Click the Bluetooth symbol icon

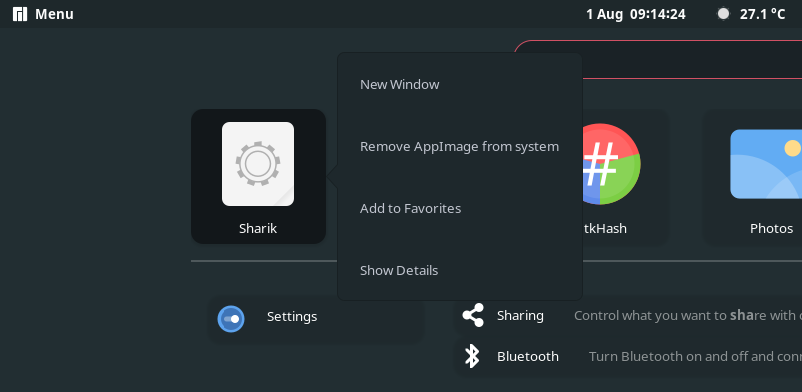coord(472,356)
